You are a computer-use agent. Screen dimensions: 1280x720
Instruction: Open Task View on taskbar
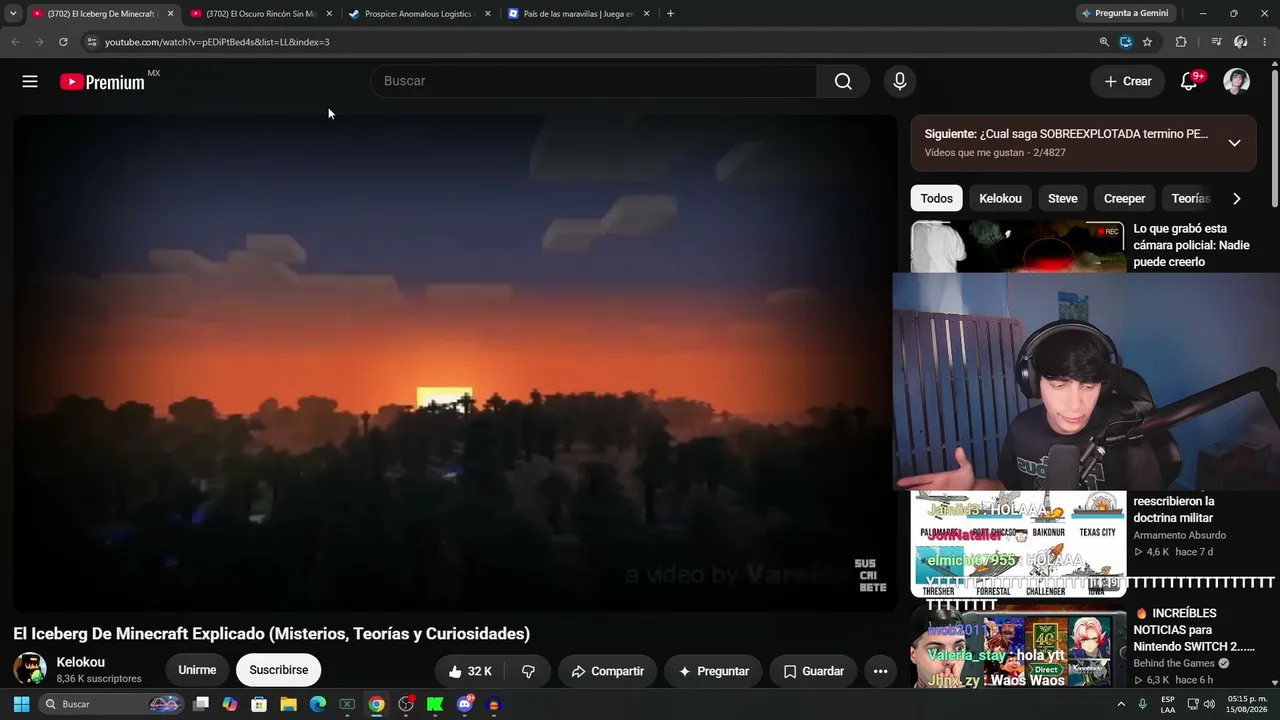point(201,704)
